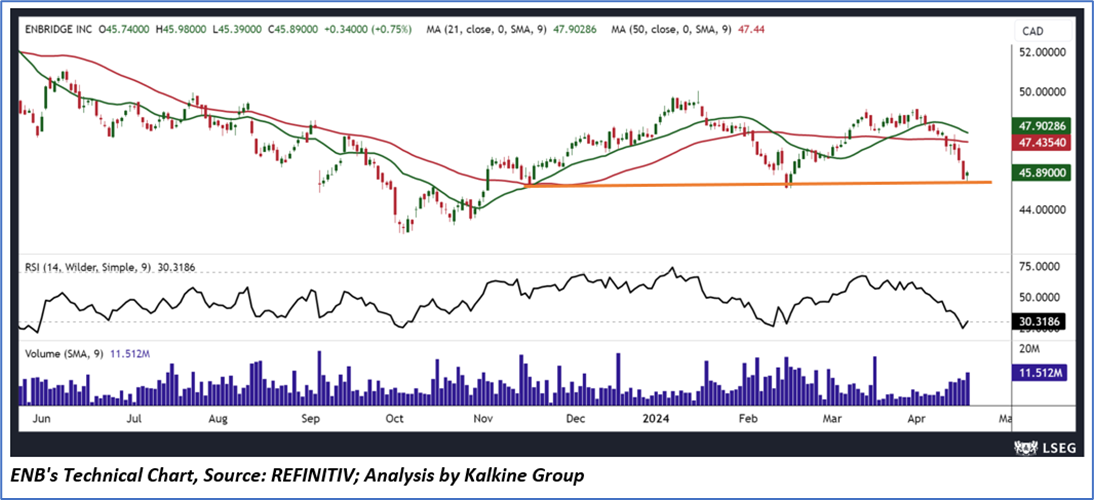Click the Dec label on time axis
Viewport: 1094px width, 500px height.
(575, 419)
